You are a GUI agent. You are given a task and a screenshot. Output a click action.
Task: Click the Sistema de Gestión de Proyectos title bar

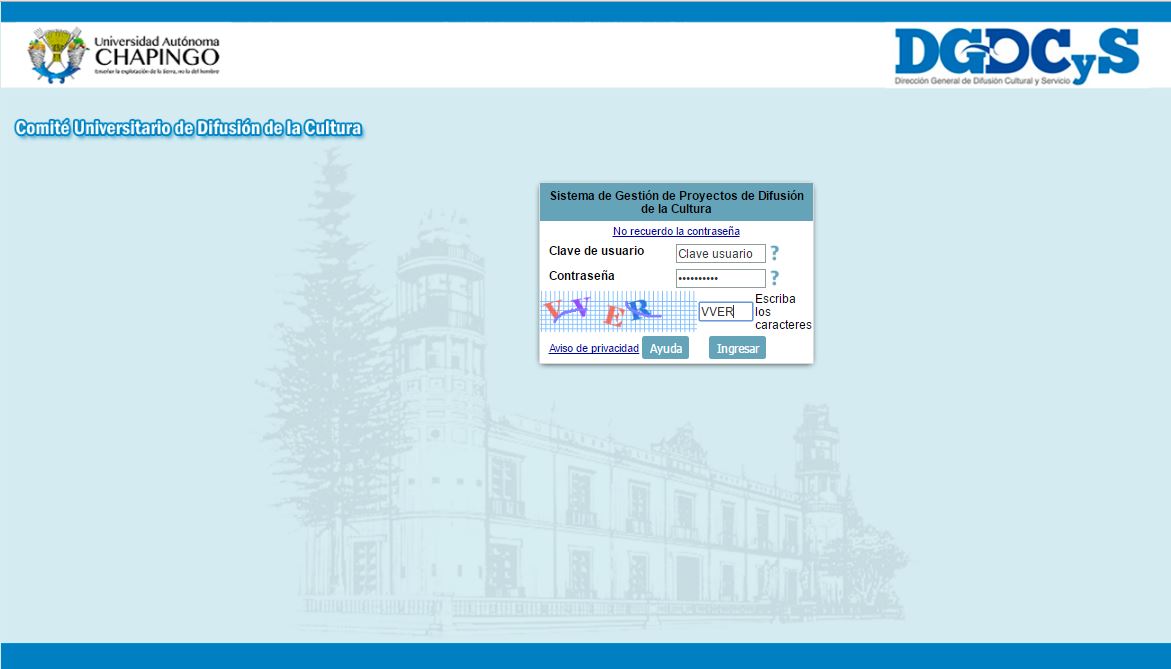click(x=676, y=202)
